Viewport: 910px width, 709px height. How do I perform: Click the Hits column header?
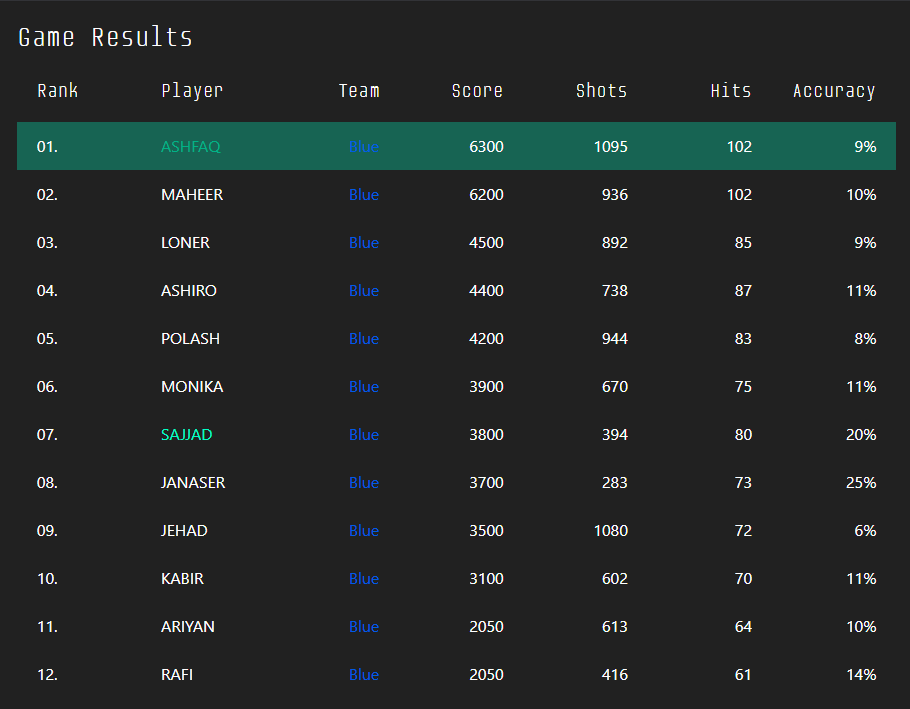tap(731, 91)
